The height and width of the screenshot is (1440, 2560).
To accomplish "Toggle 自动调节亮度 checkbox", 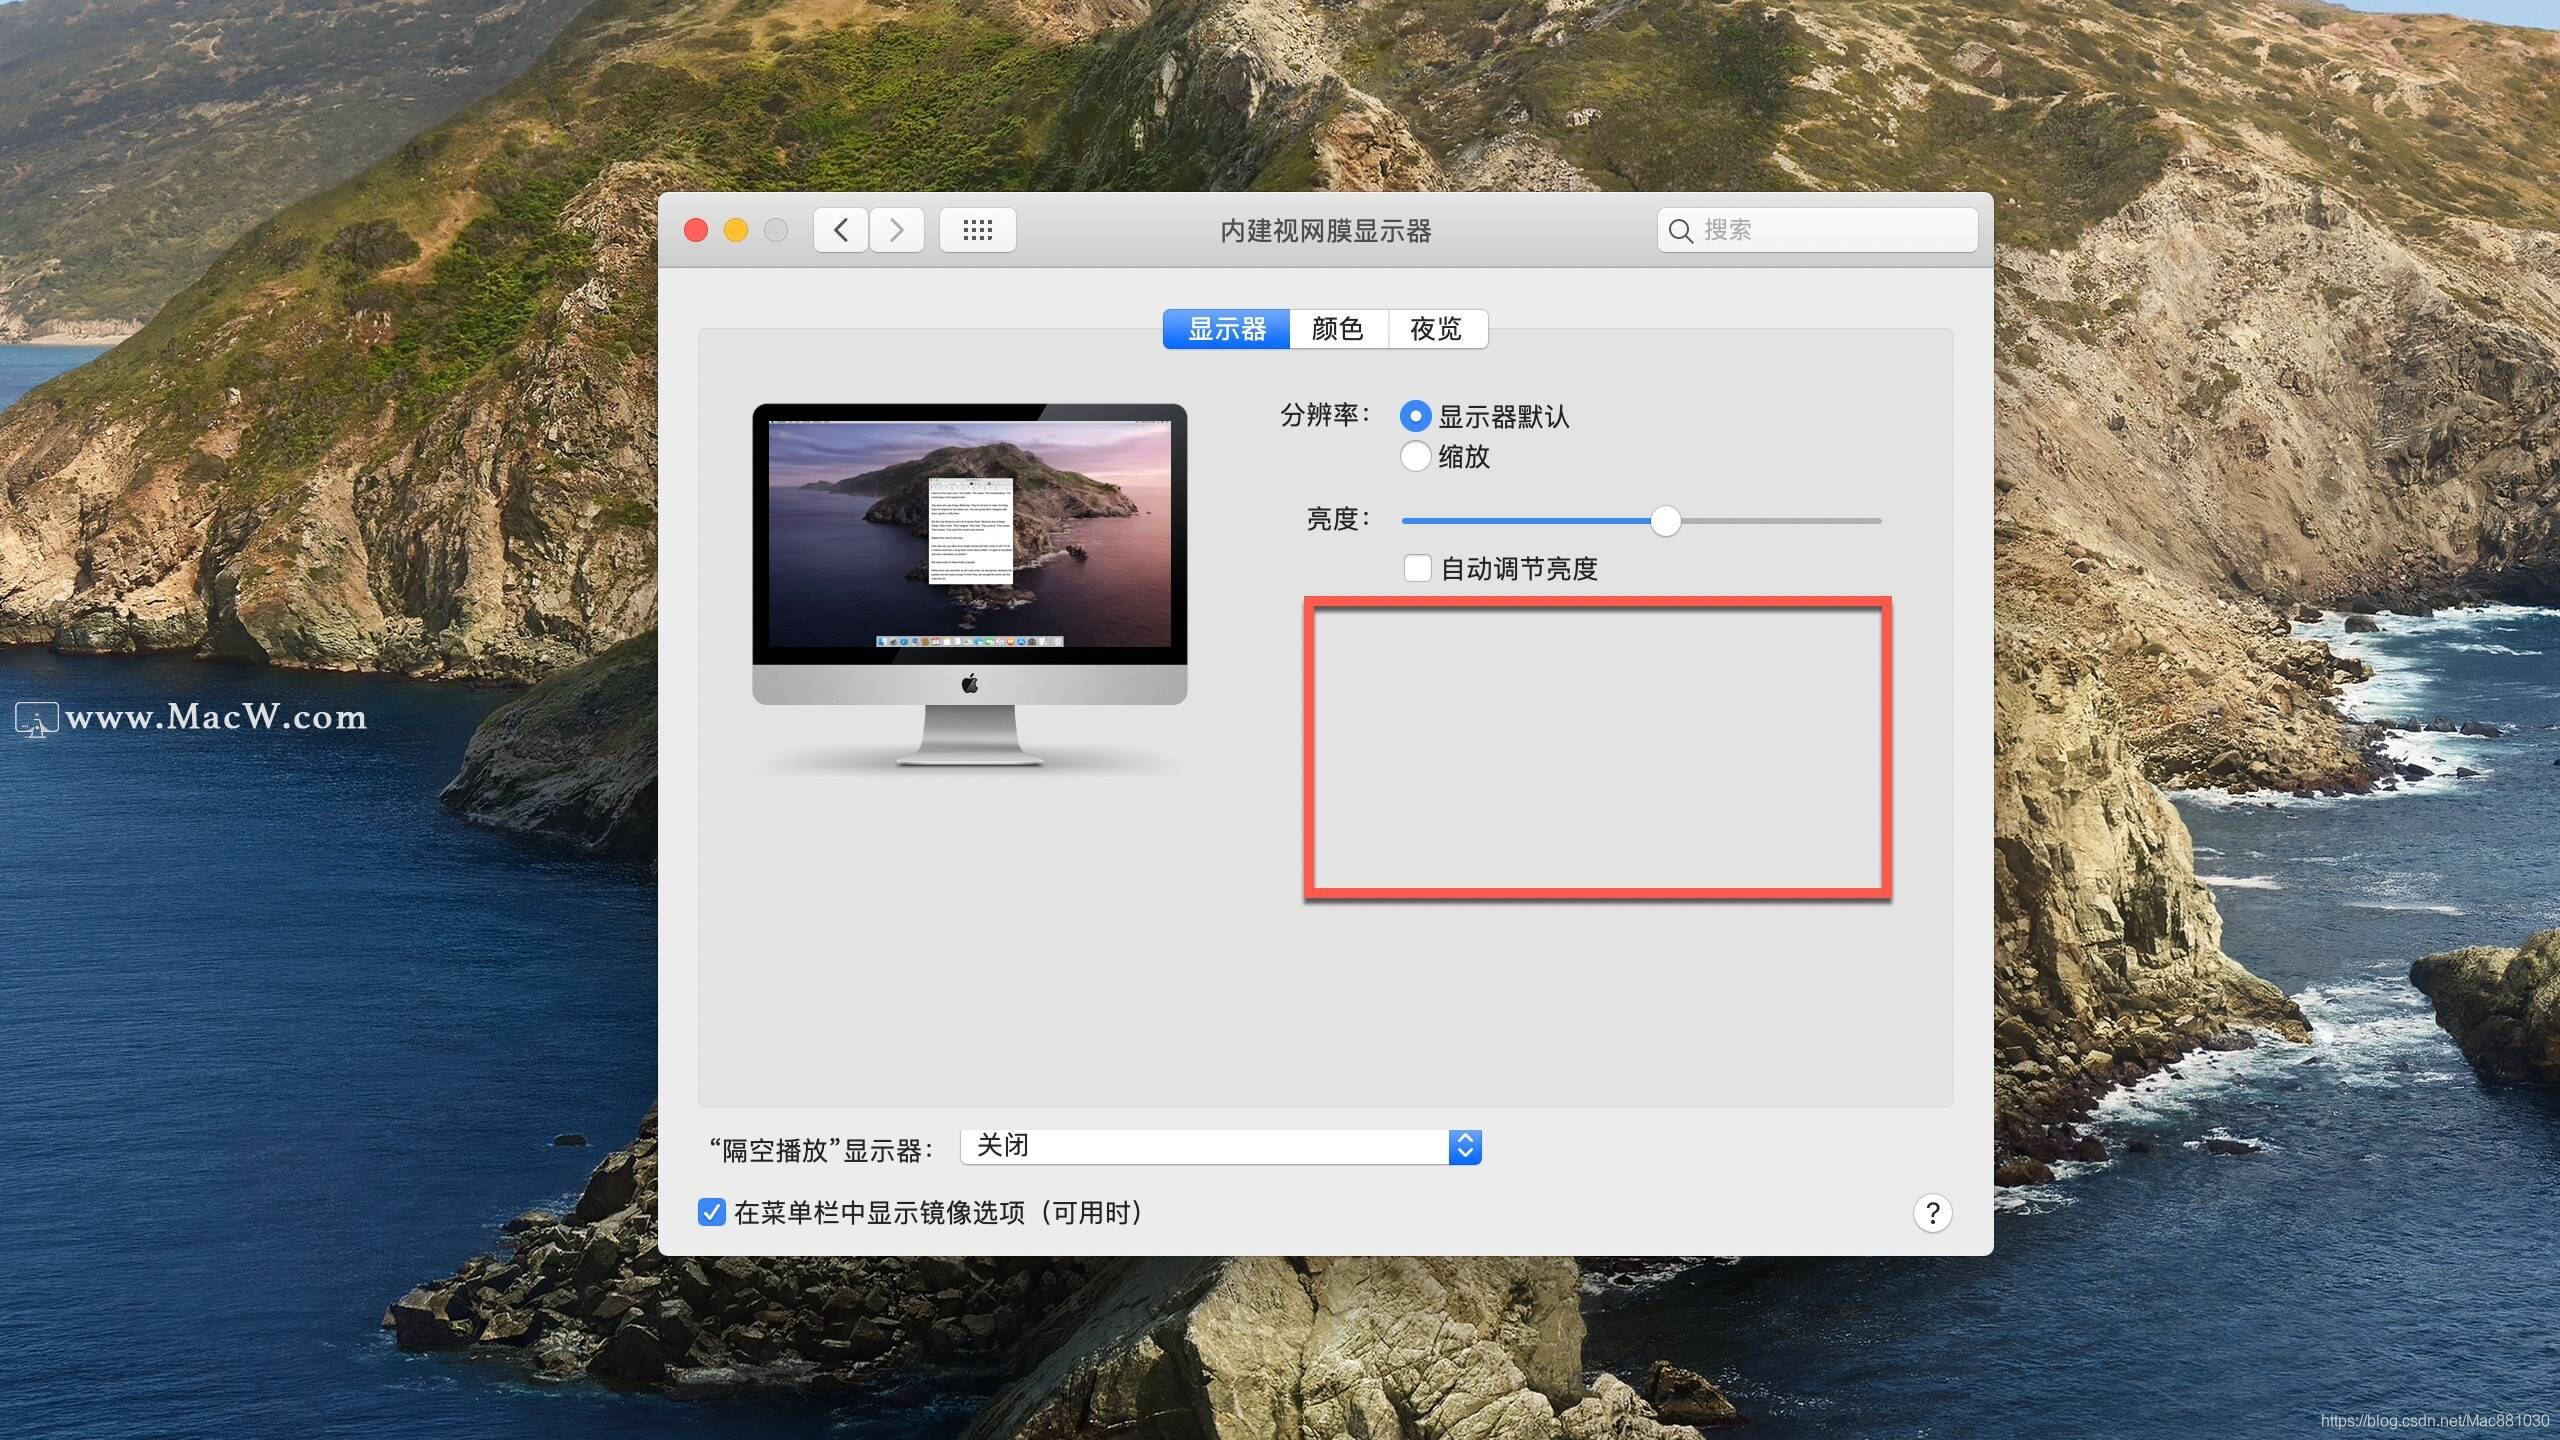I will pyautogui.click(x=1417, y=566).
